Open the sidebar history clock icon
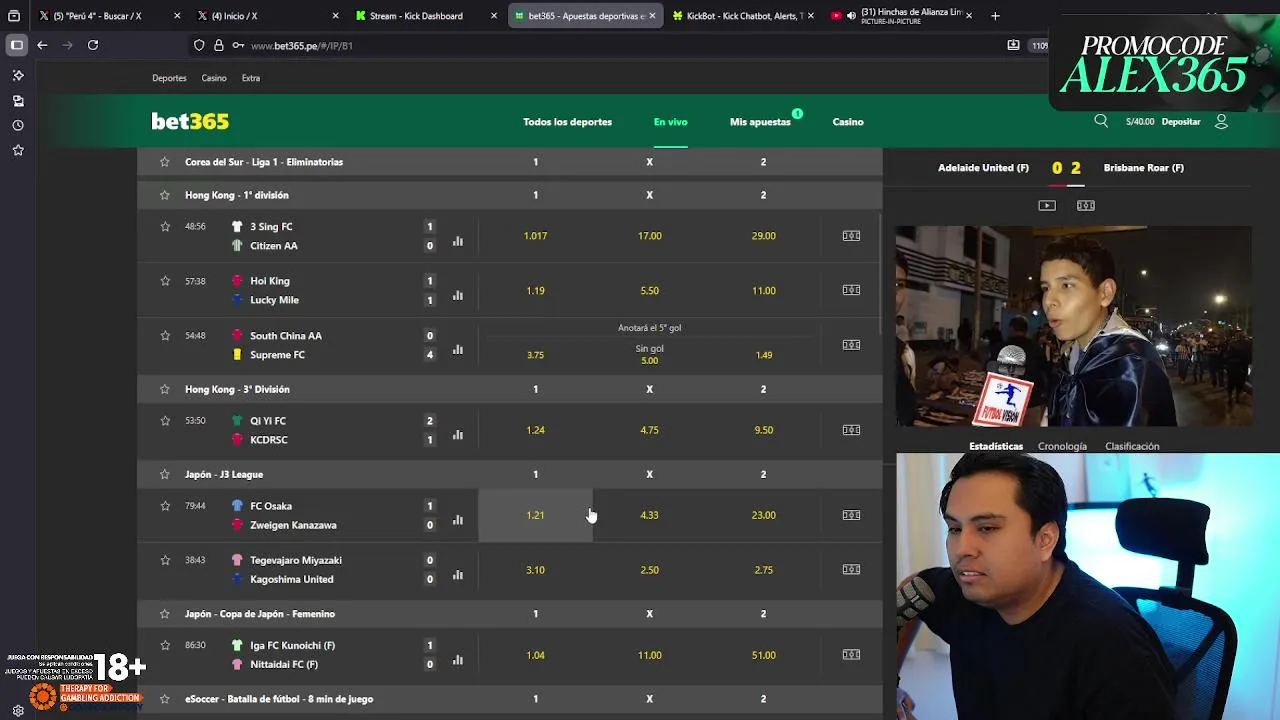This screenshot has width=1280, height=720. (x=18, y=125)
